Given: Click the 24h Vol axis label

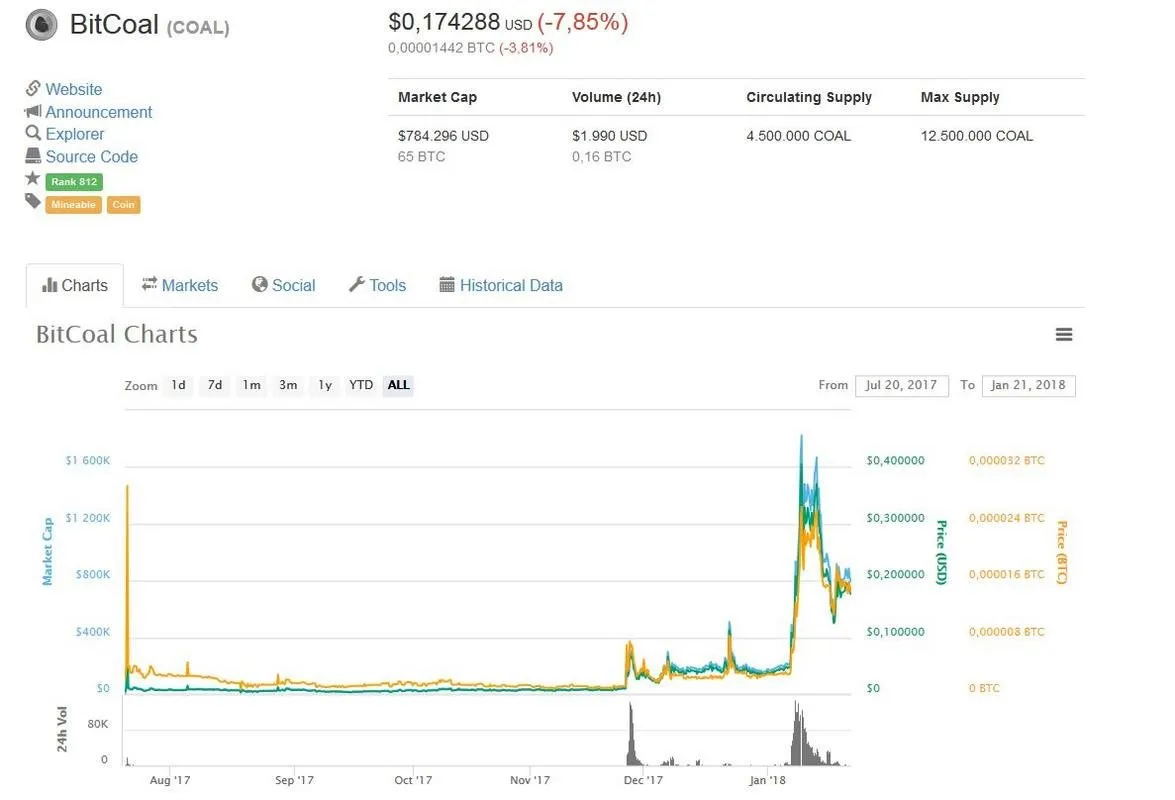Looking at the screenshot, I should (x=62, y=729).
